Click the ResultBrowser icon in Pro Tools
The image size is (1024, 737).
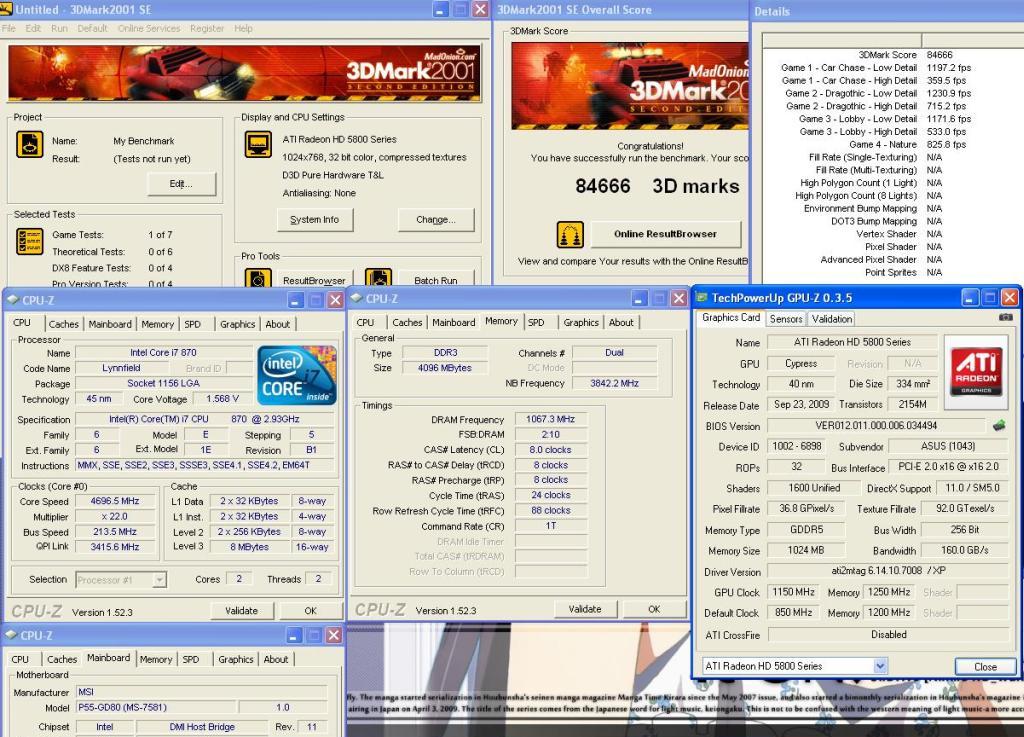[x=258, y=279]
